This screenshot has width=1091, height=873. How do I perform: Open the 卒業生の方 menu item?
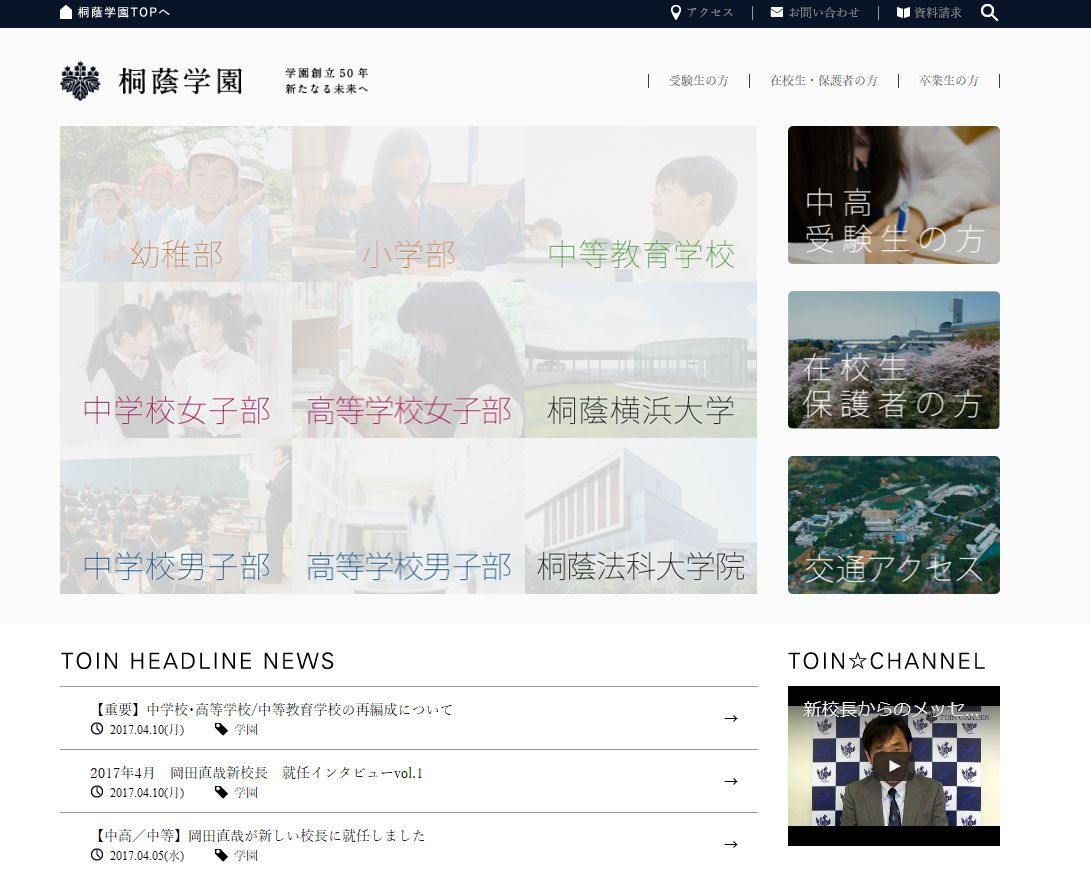[x=948, y=81]
